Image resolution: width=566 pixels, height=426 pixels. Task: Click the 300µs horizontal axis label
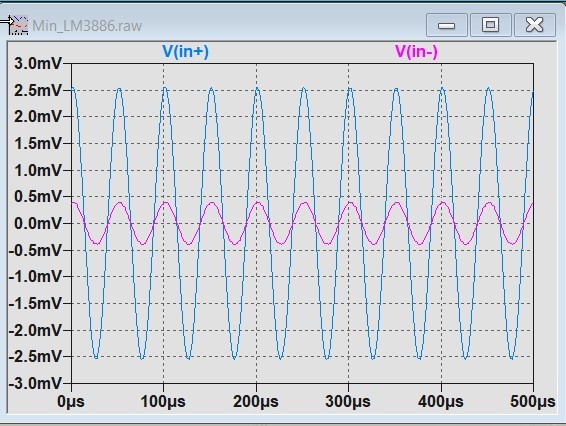pos(348,401)
